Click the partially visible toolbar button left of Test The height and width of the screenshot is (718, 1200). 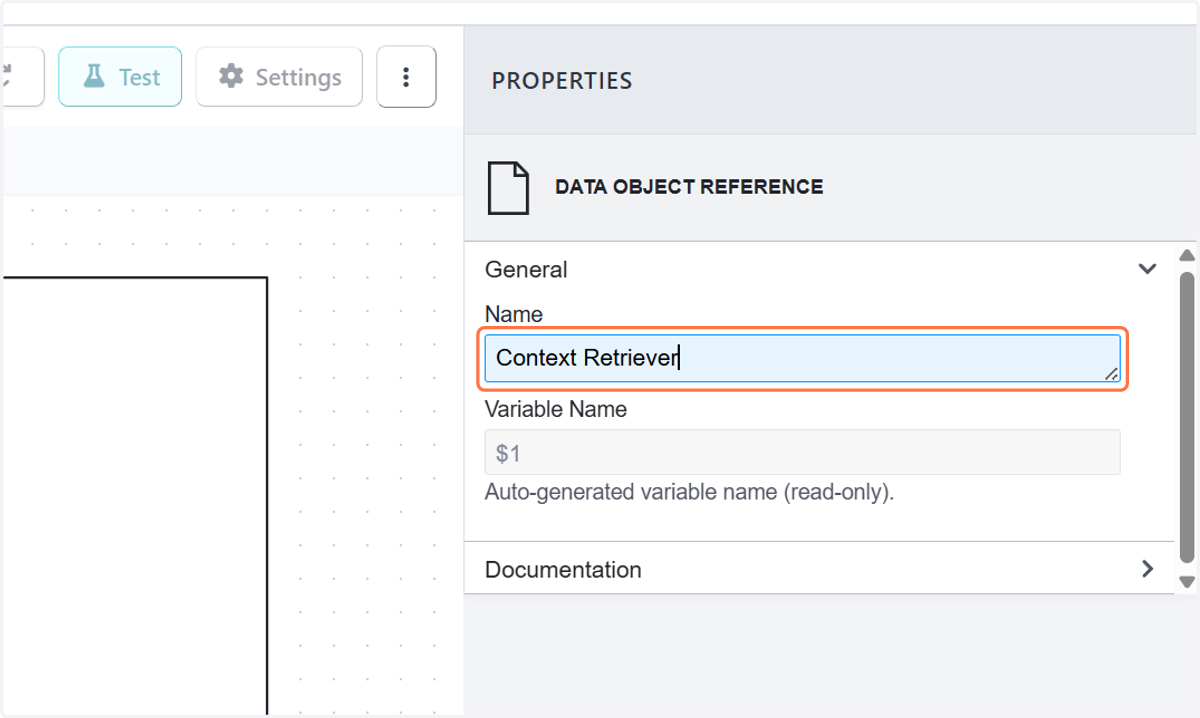tap(22, 77)
